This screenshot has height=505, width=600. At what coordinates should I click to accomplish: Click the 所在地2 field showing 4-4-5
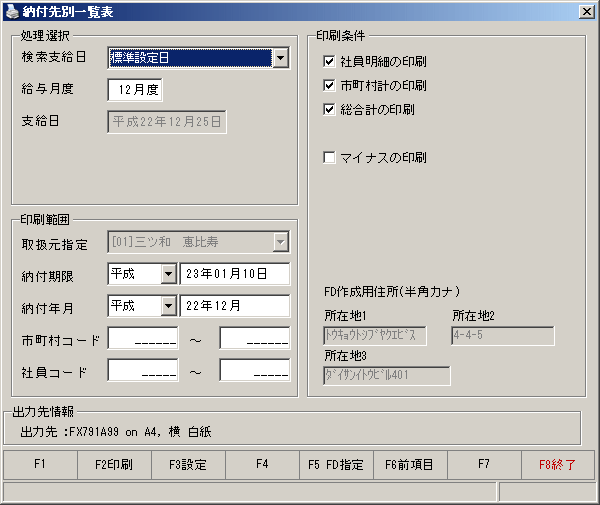pos(503,336)
